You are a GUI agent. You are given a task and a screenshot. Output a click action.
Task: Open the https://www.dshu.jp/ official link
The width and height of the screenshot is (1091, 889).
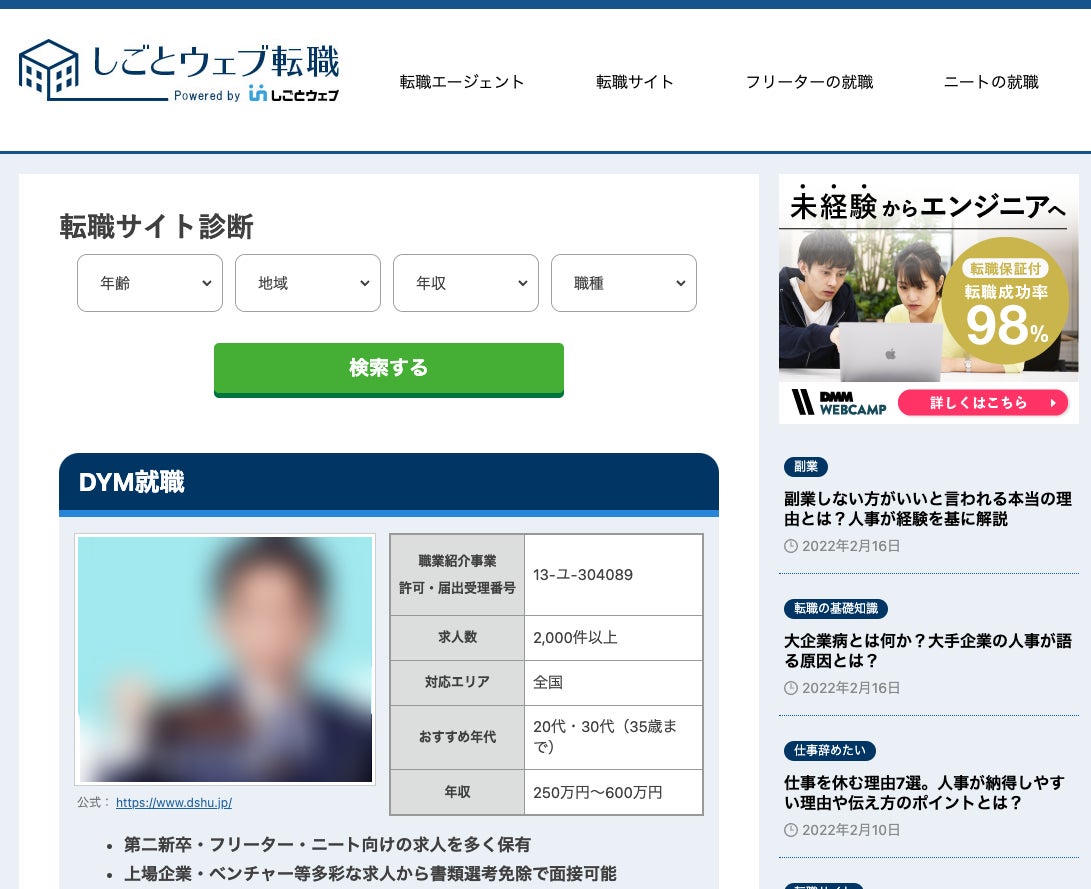(x=174, y=802)
